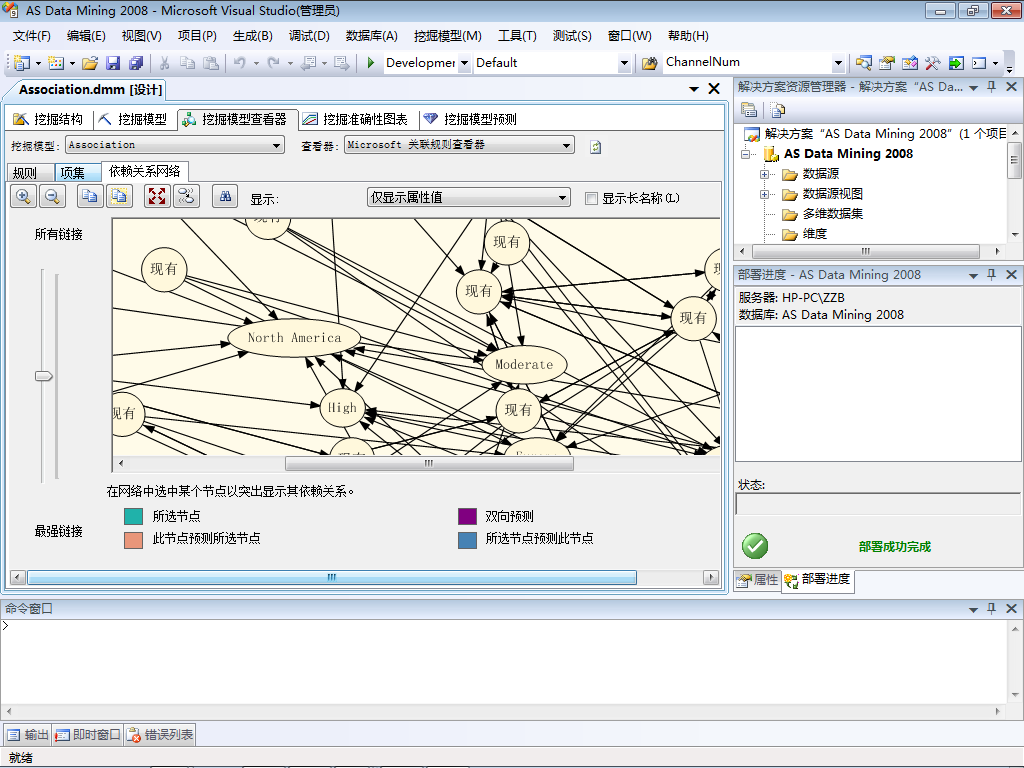Click inside the 命令窗口 input area
Image resolution: width=1024 pixels, height=768 pixels.
pyautogui.click(x=503, y=661)
